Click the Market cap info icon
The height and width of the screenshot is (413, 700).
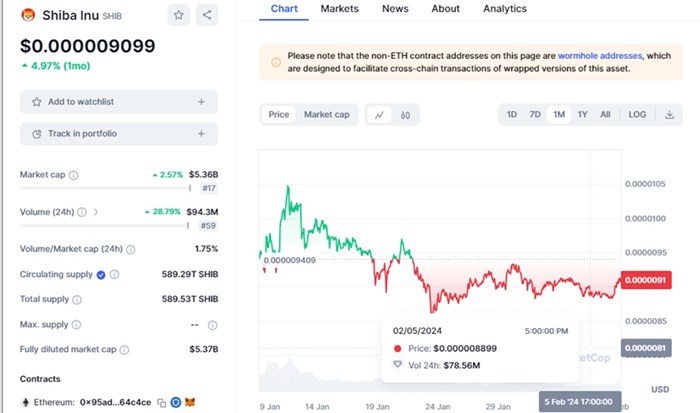tap(74, 175)
